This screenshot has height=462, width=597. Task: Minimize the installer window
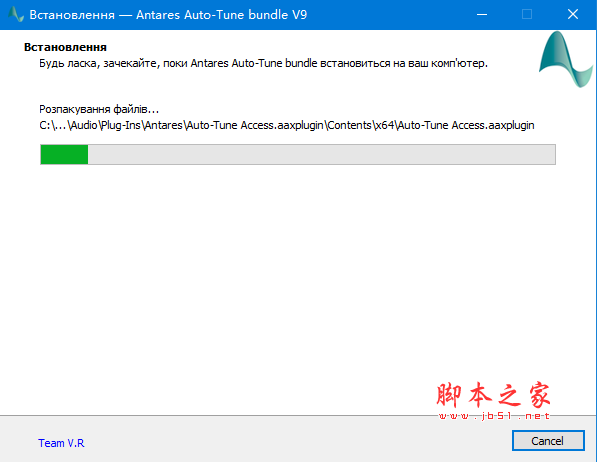tap(482, 14)
